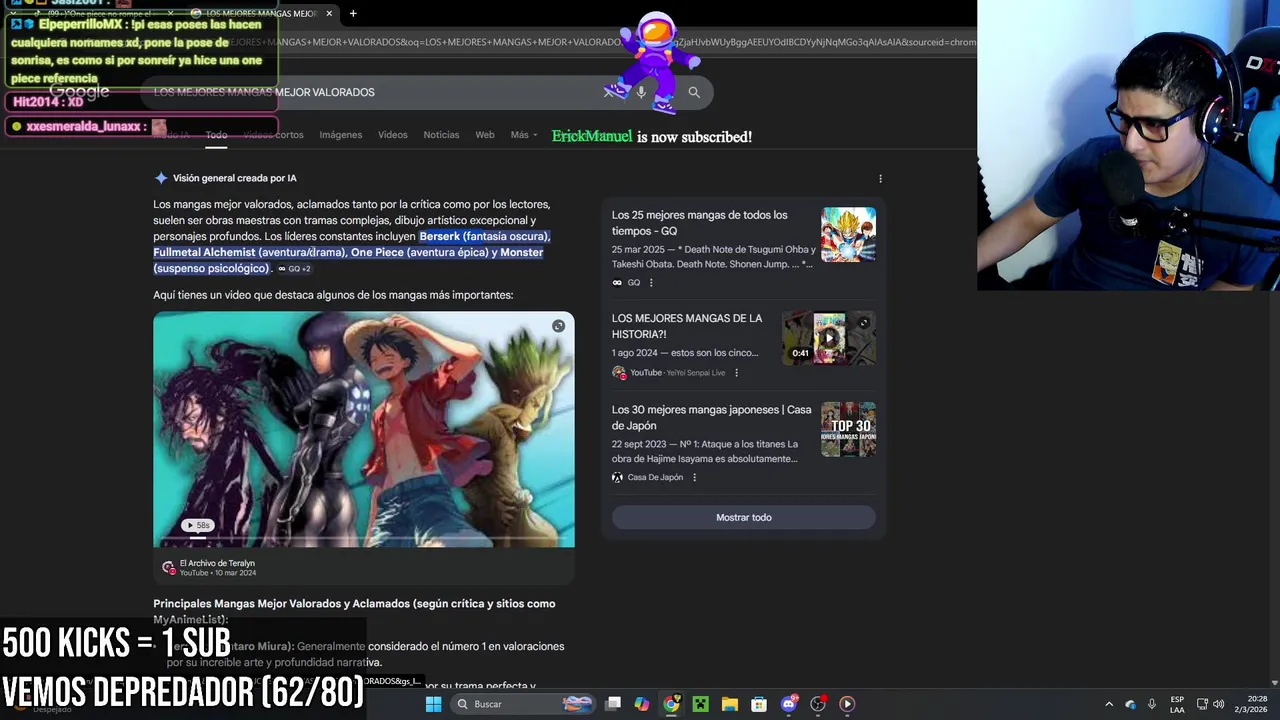Click the Google search magnifier icon
This screenshot has height=720, width=1280.
[x=694, y=92]
